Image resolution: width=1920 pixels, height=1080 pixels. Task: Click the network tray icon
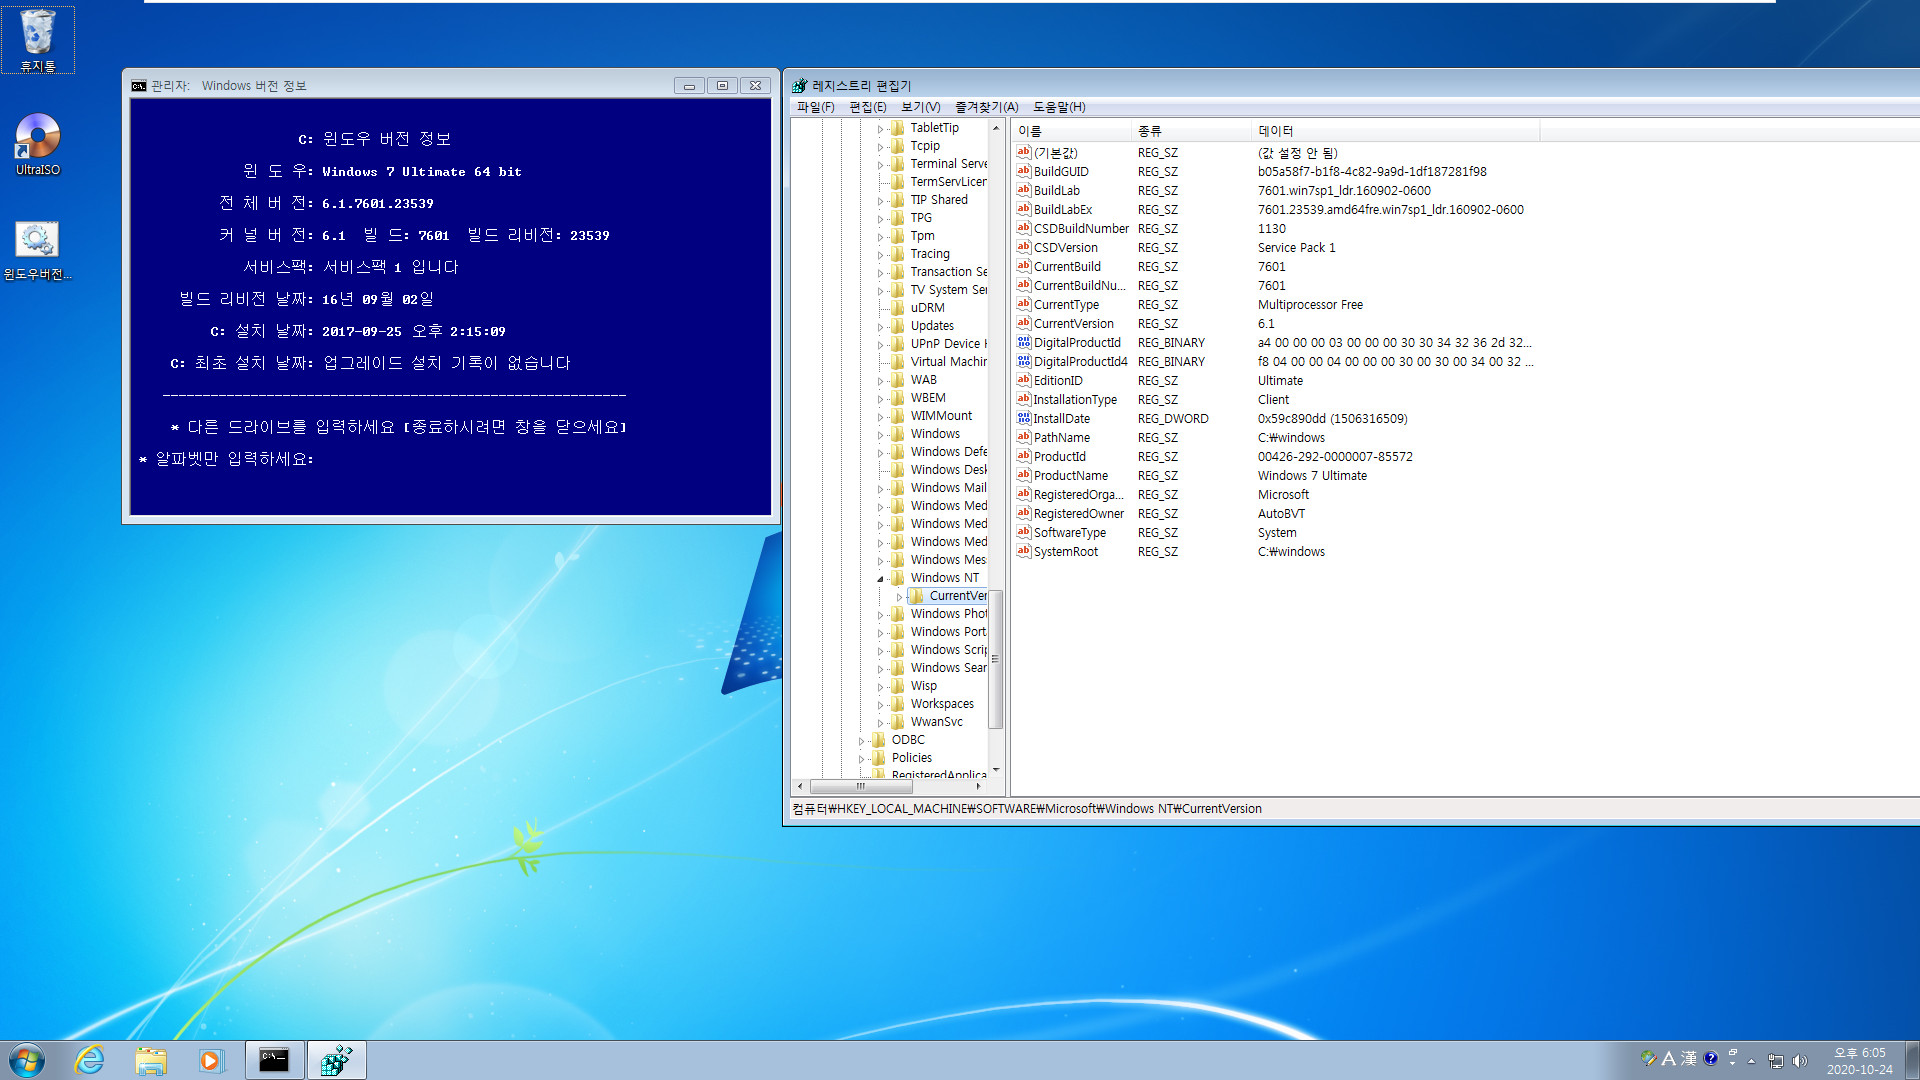click(1776, 1061)
